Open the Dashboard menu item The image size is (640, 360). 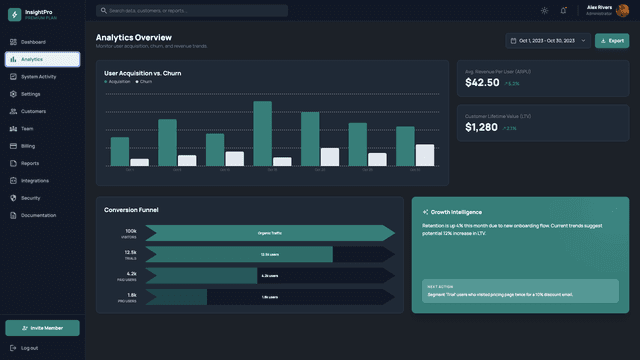pos(42,42)
